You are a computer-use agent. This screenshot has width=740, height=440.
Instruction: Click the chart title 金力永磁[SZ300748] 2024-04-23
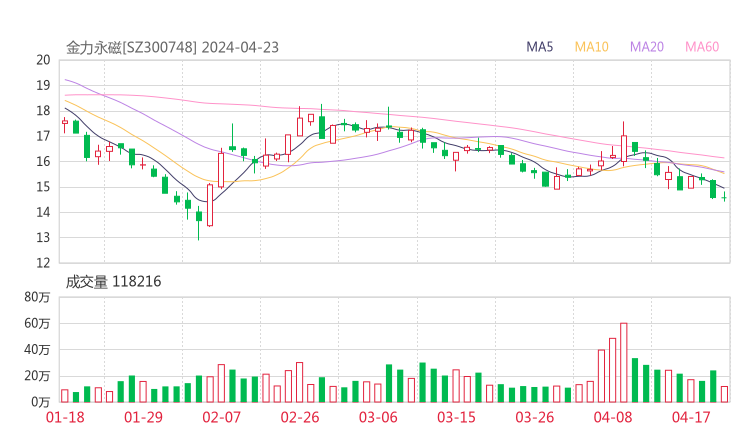(x=172, y=47)
